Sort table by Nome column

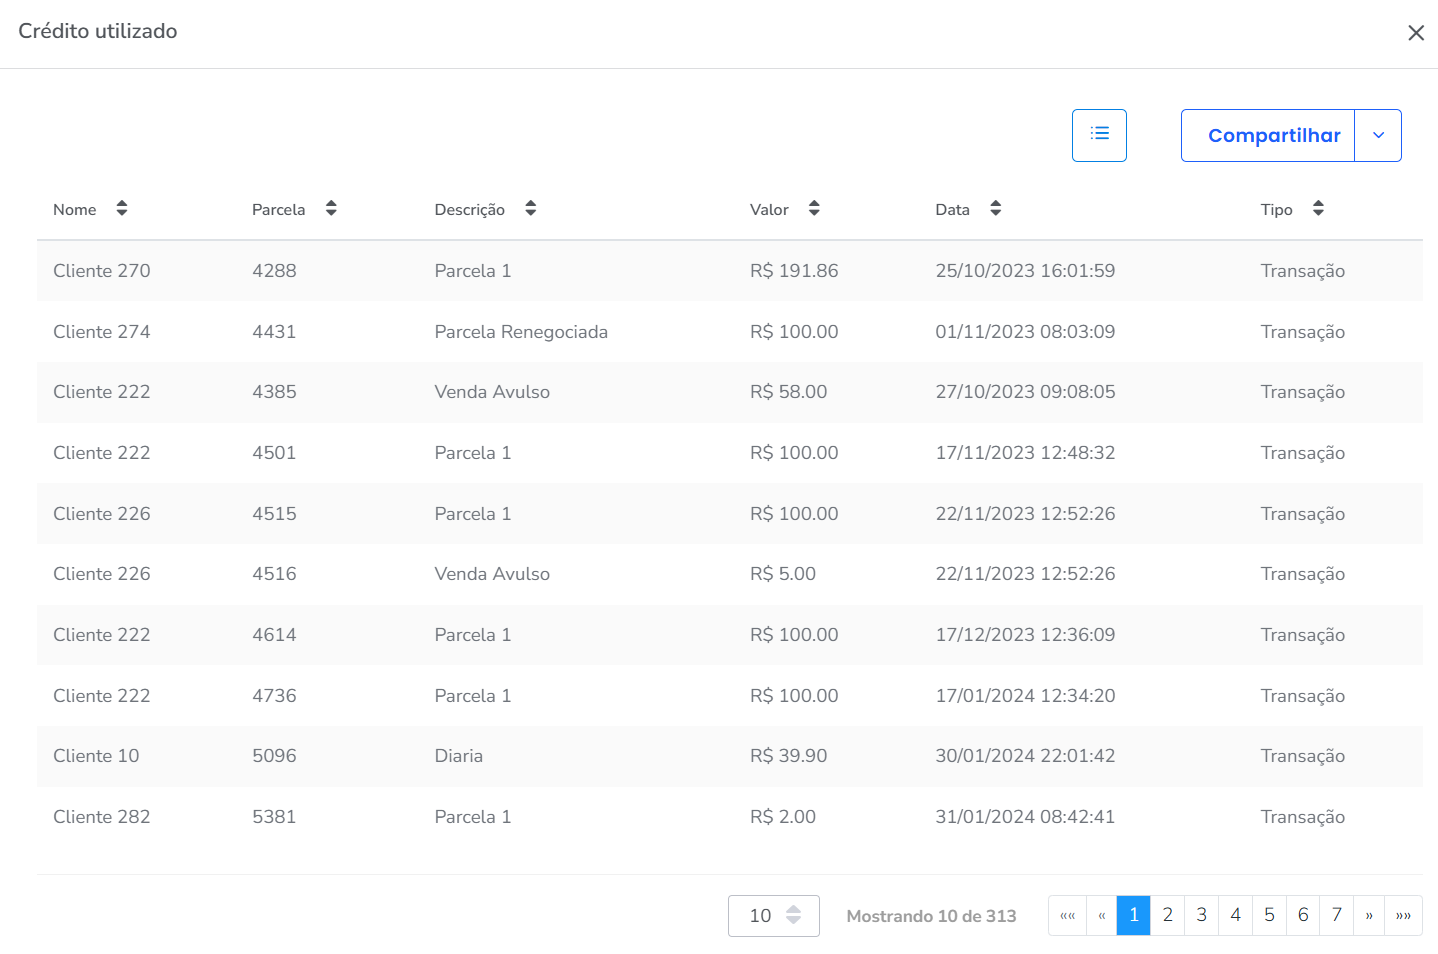121,209
